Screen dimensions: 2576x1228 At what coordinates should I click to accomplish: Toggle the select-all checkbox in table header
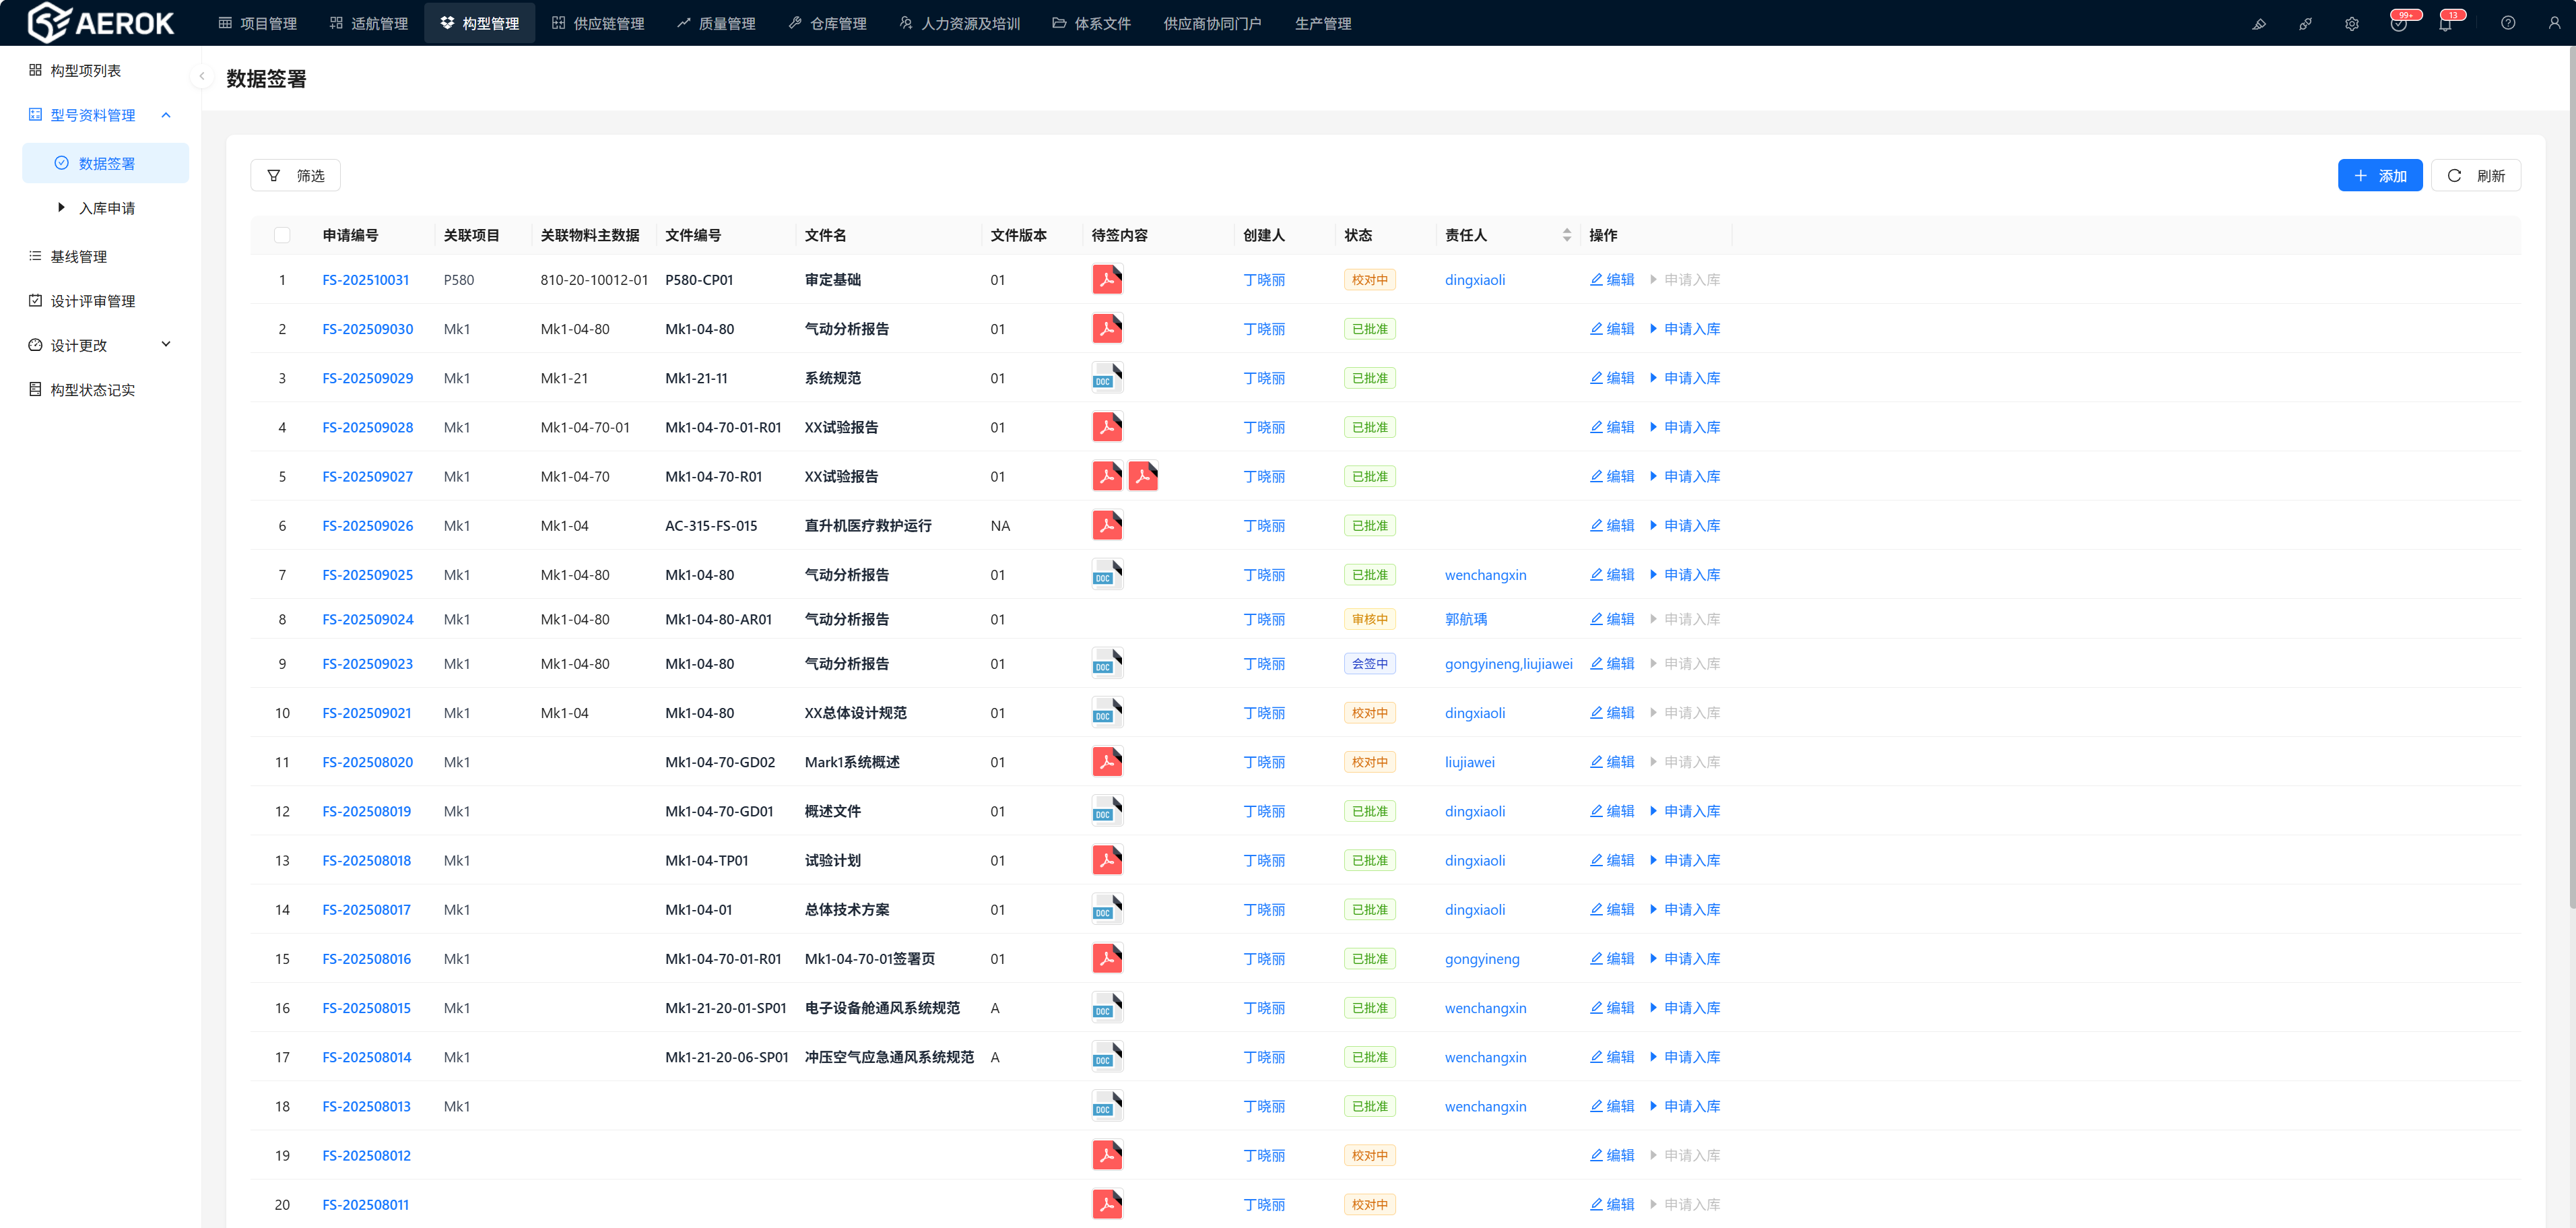(x=282, y=235)
